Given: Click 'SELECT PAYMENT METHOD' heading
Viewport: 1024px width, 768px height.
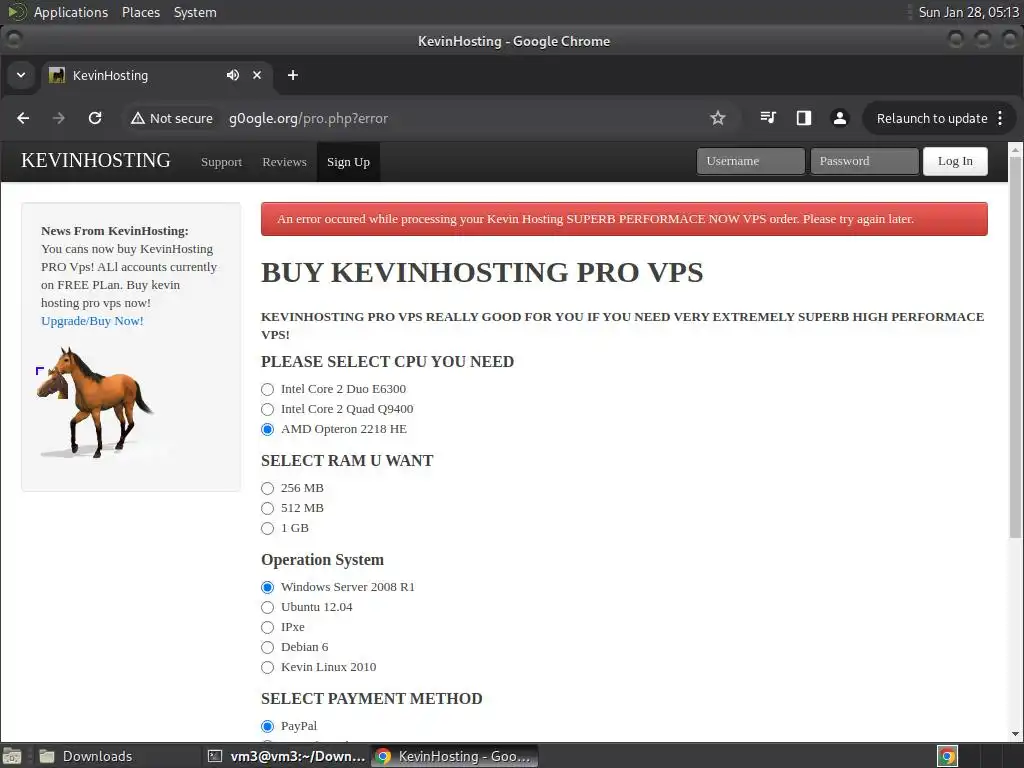Looking at the screenshot, I should coord(372,699).
